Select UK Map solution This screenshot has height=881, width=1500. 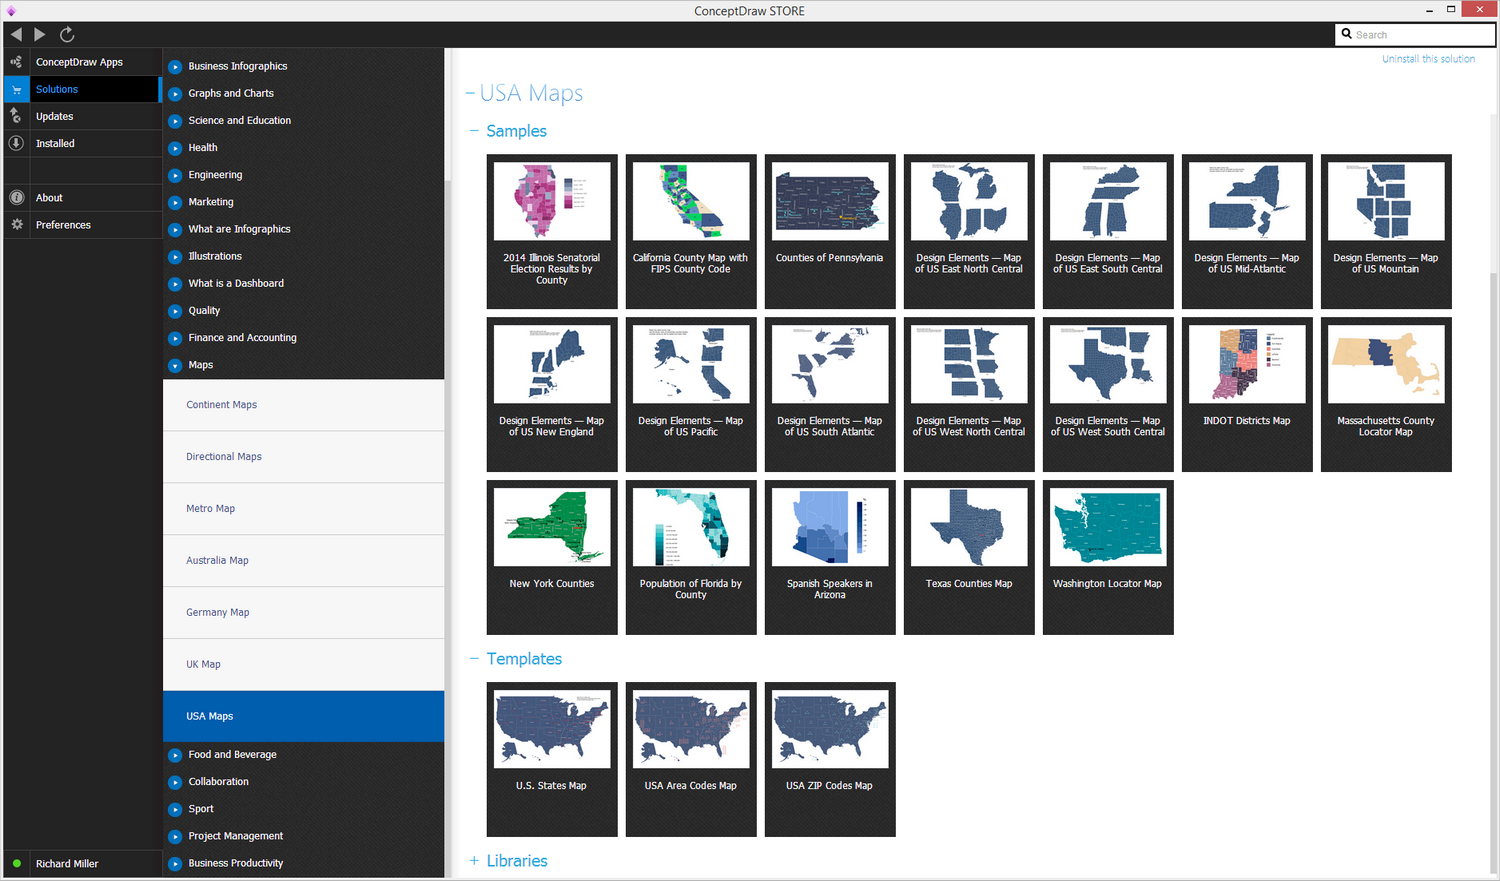pyautogui.click(x=303, y=665)
